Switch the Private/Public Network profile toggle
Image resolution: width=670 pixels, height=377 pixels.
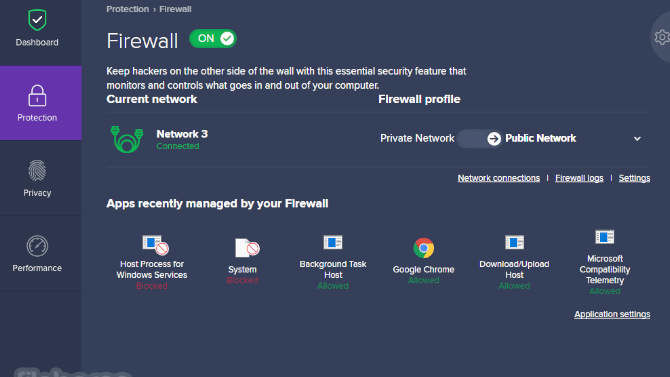[x=479, y=138]
